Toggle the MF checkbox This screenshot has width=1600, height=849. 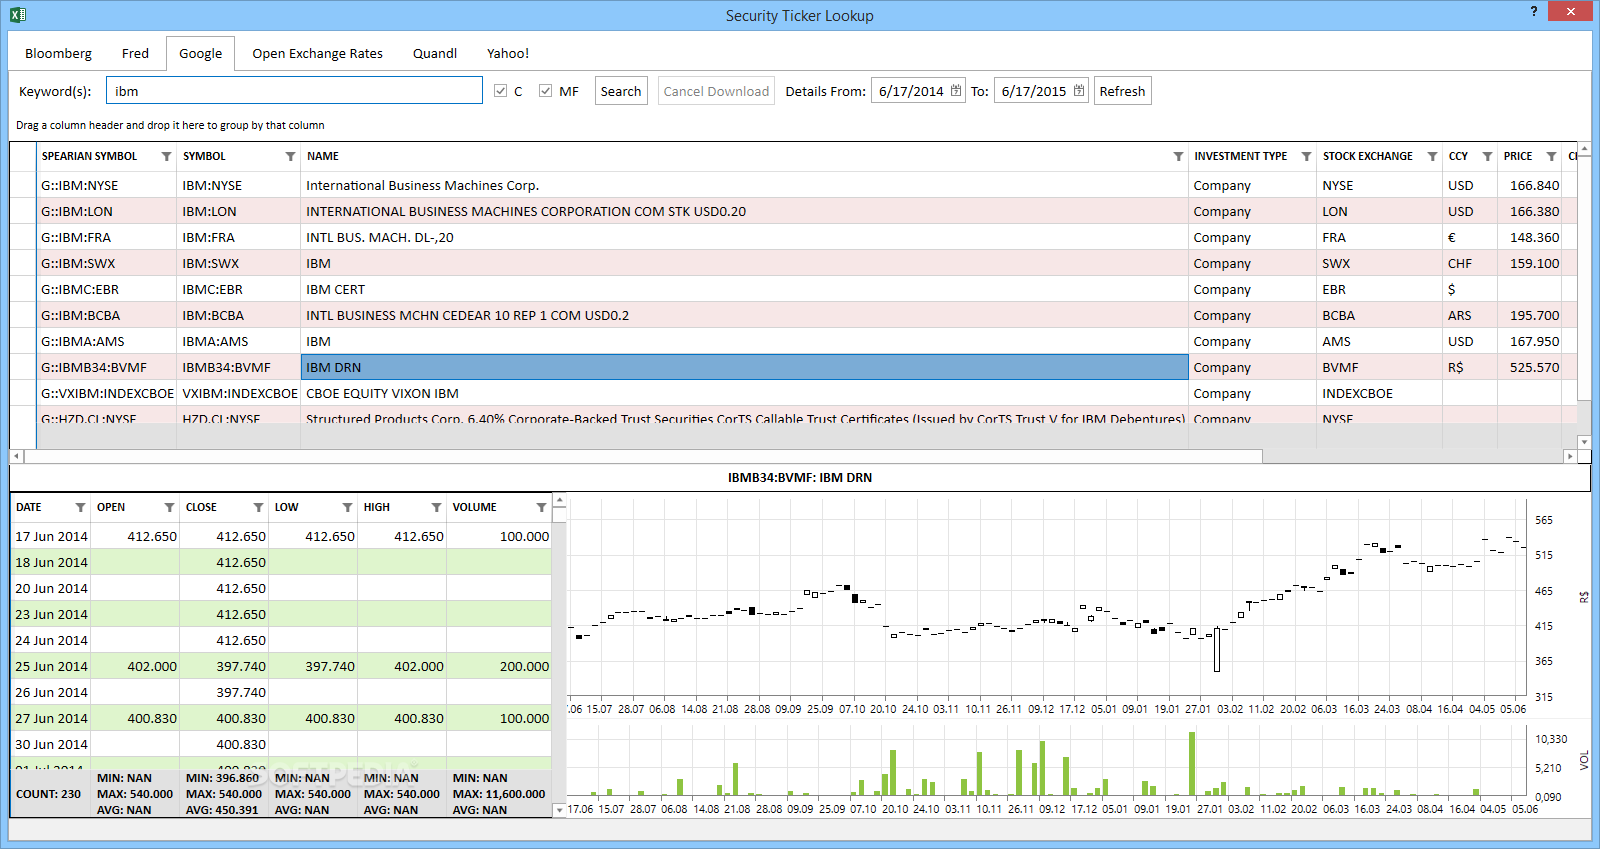click(x=545, y=91)
